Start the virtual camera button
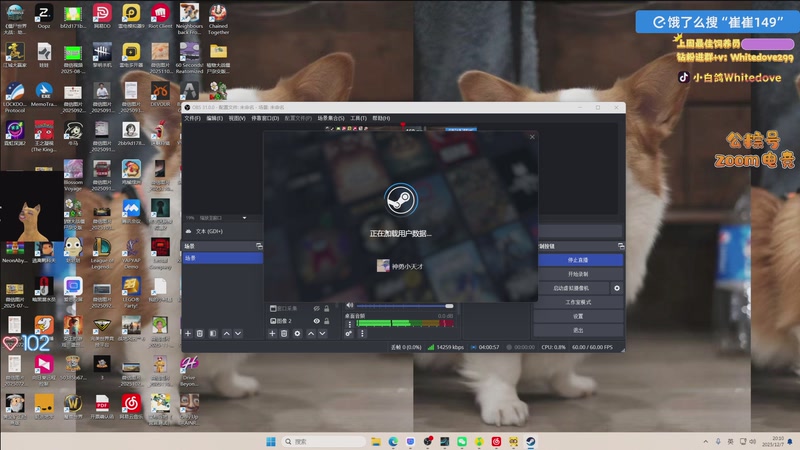The height and width of the screenshot is (450, 800). coord(571,288)
